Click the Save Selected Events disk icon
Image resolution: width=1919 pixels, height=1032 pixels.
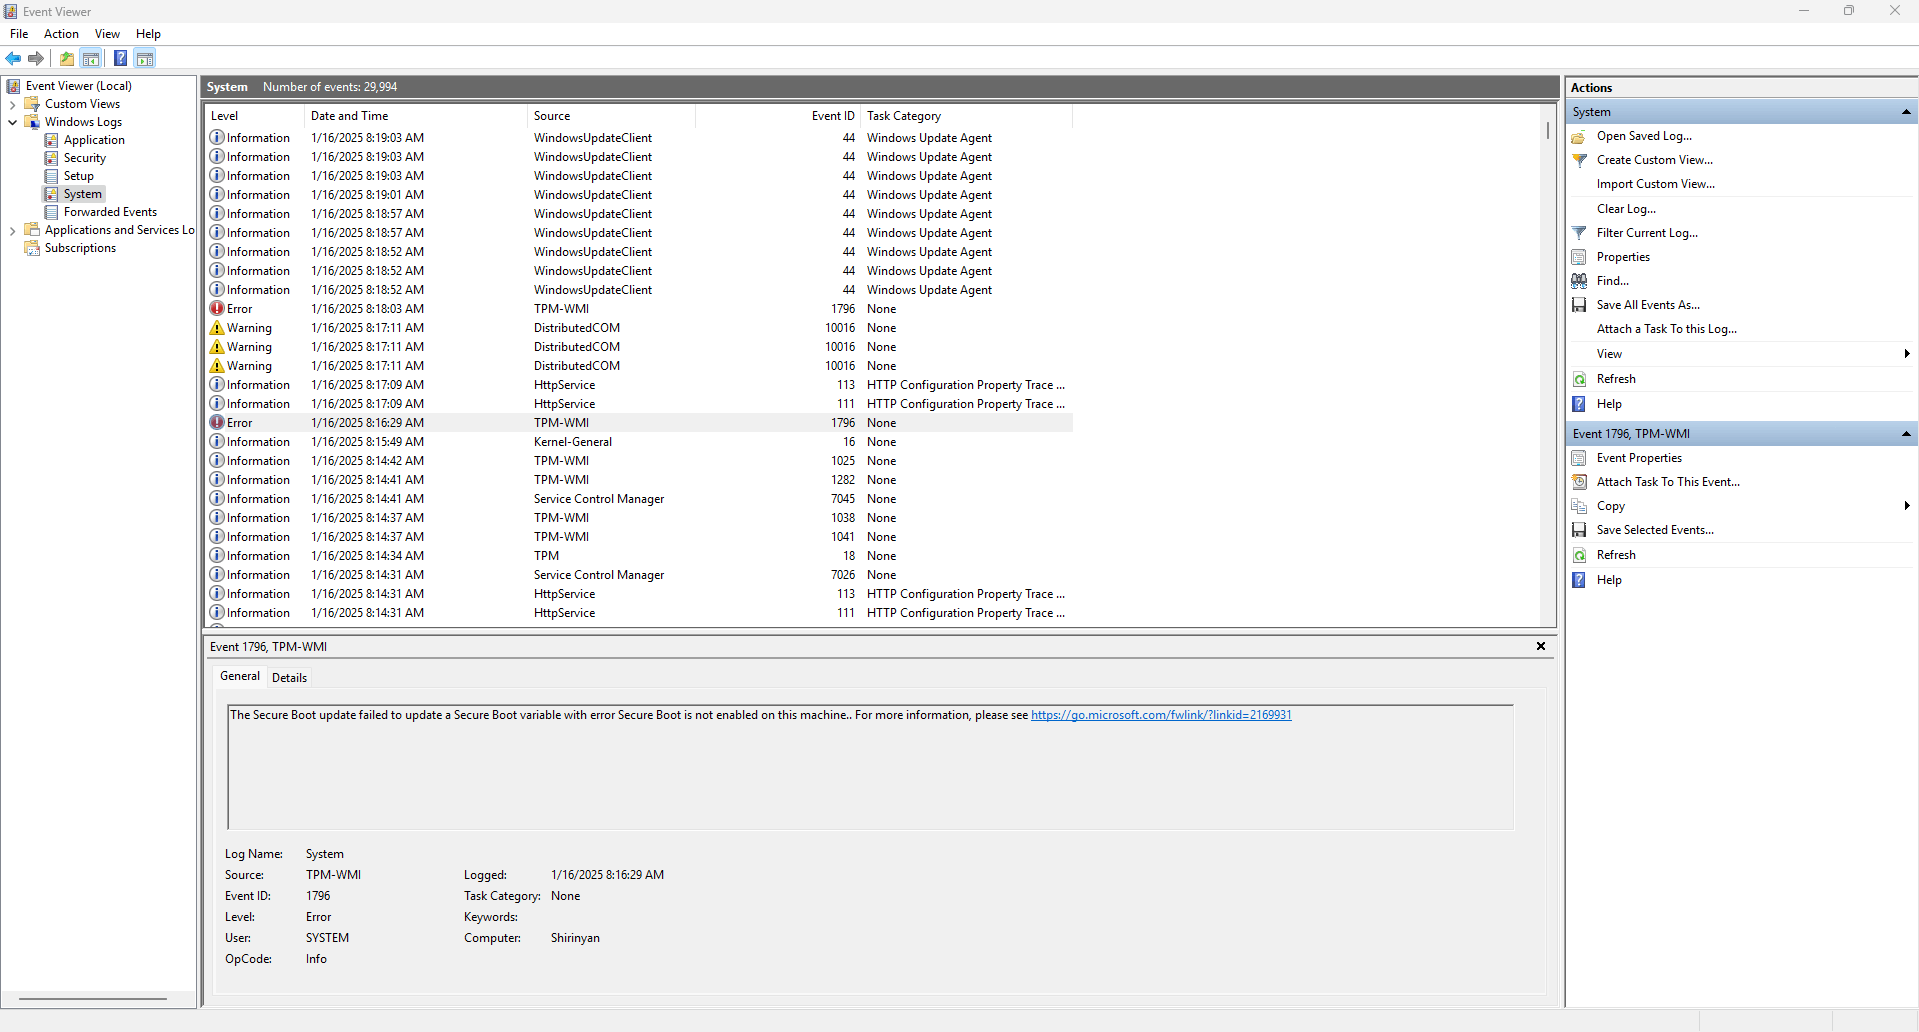[x=1579, y=530]
